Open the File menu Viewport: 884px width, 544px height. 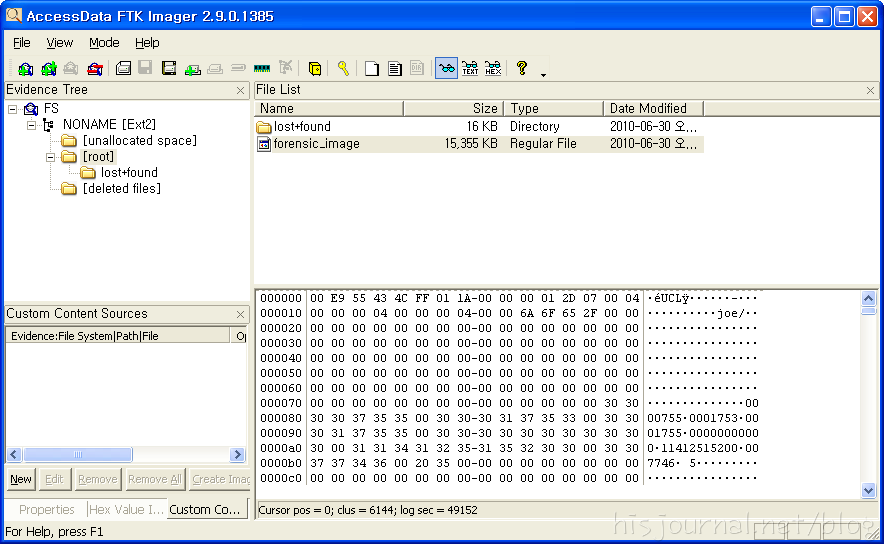[x=21, y=43]
